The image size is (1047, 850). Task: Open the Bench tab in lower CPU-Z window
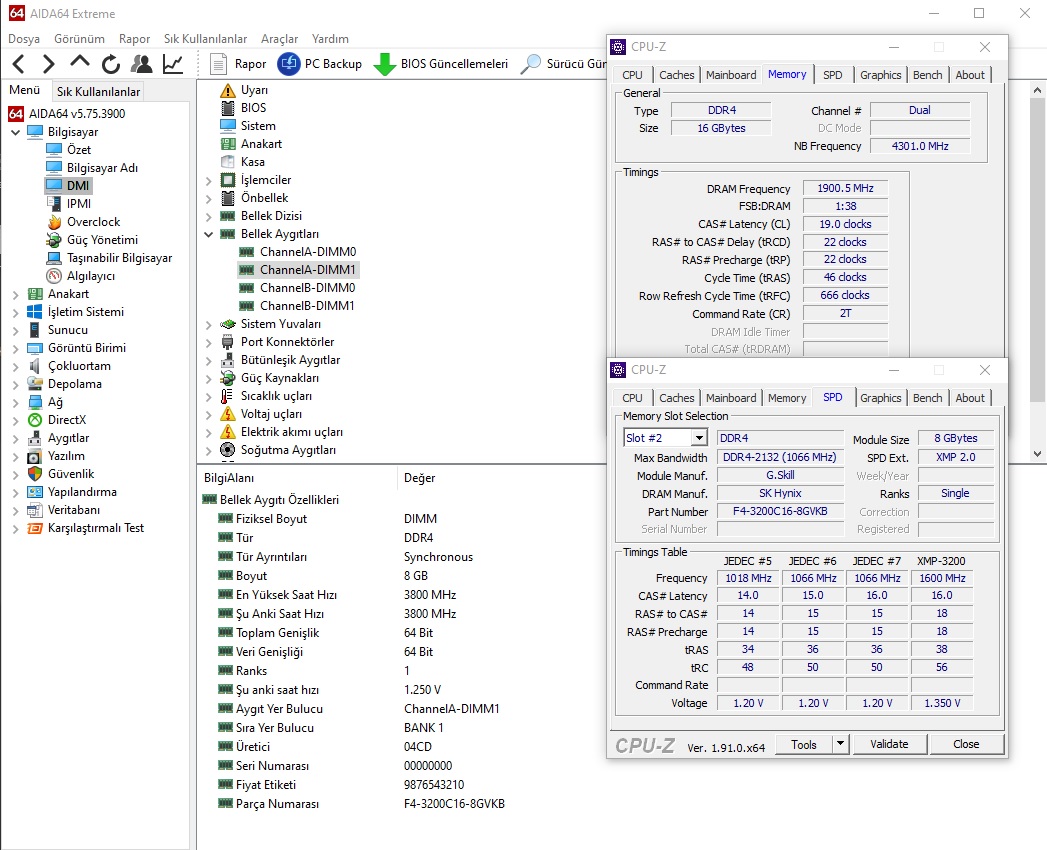(927, 398)
